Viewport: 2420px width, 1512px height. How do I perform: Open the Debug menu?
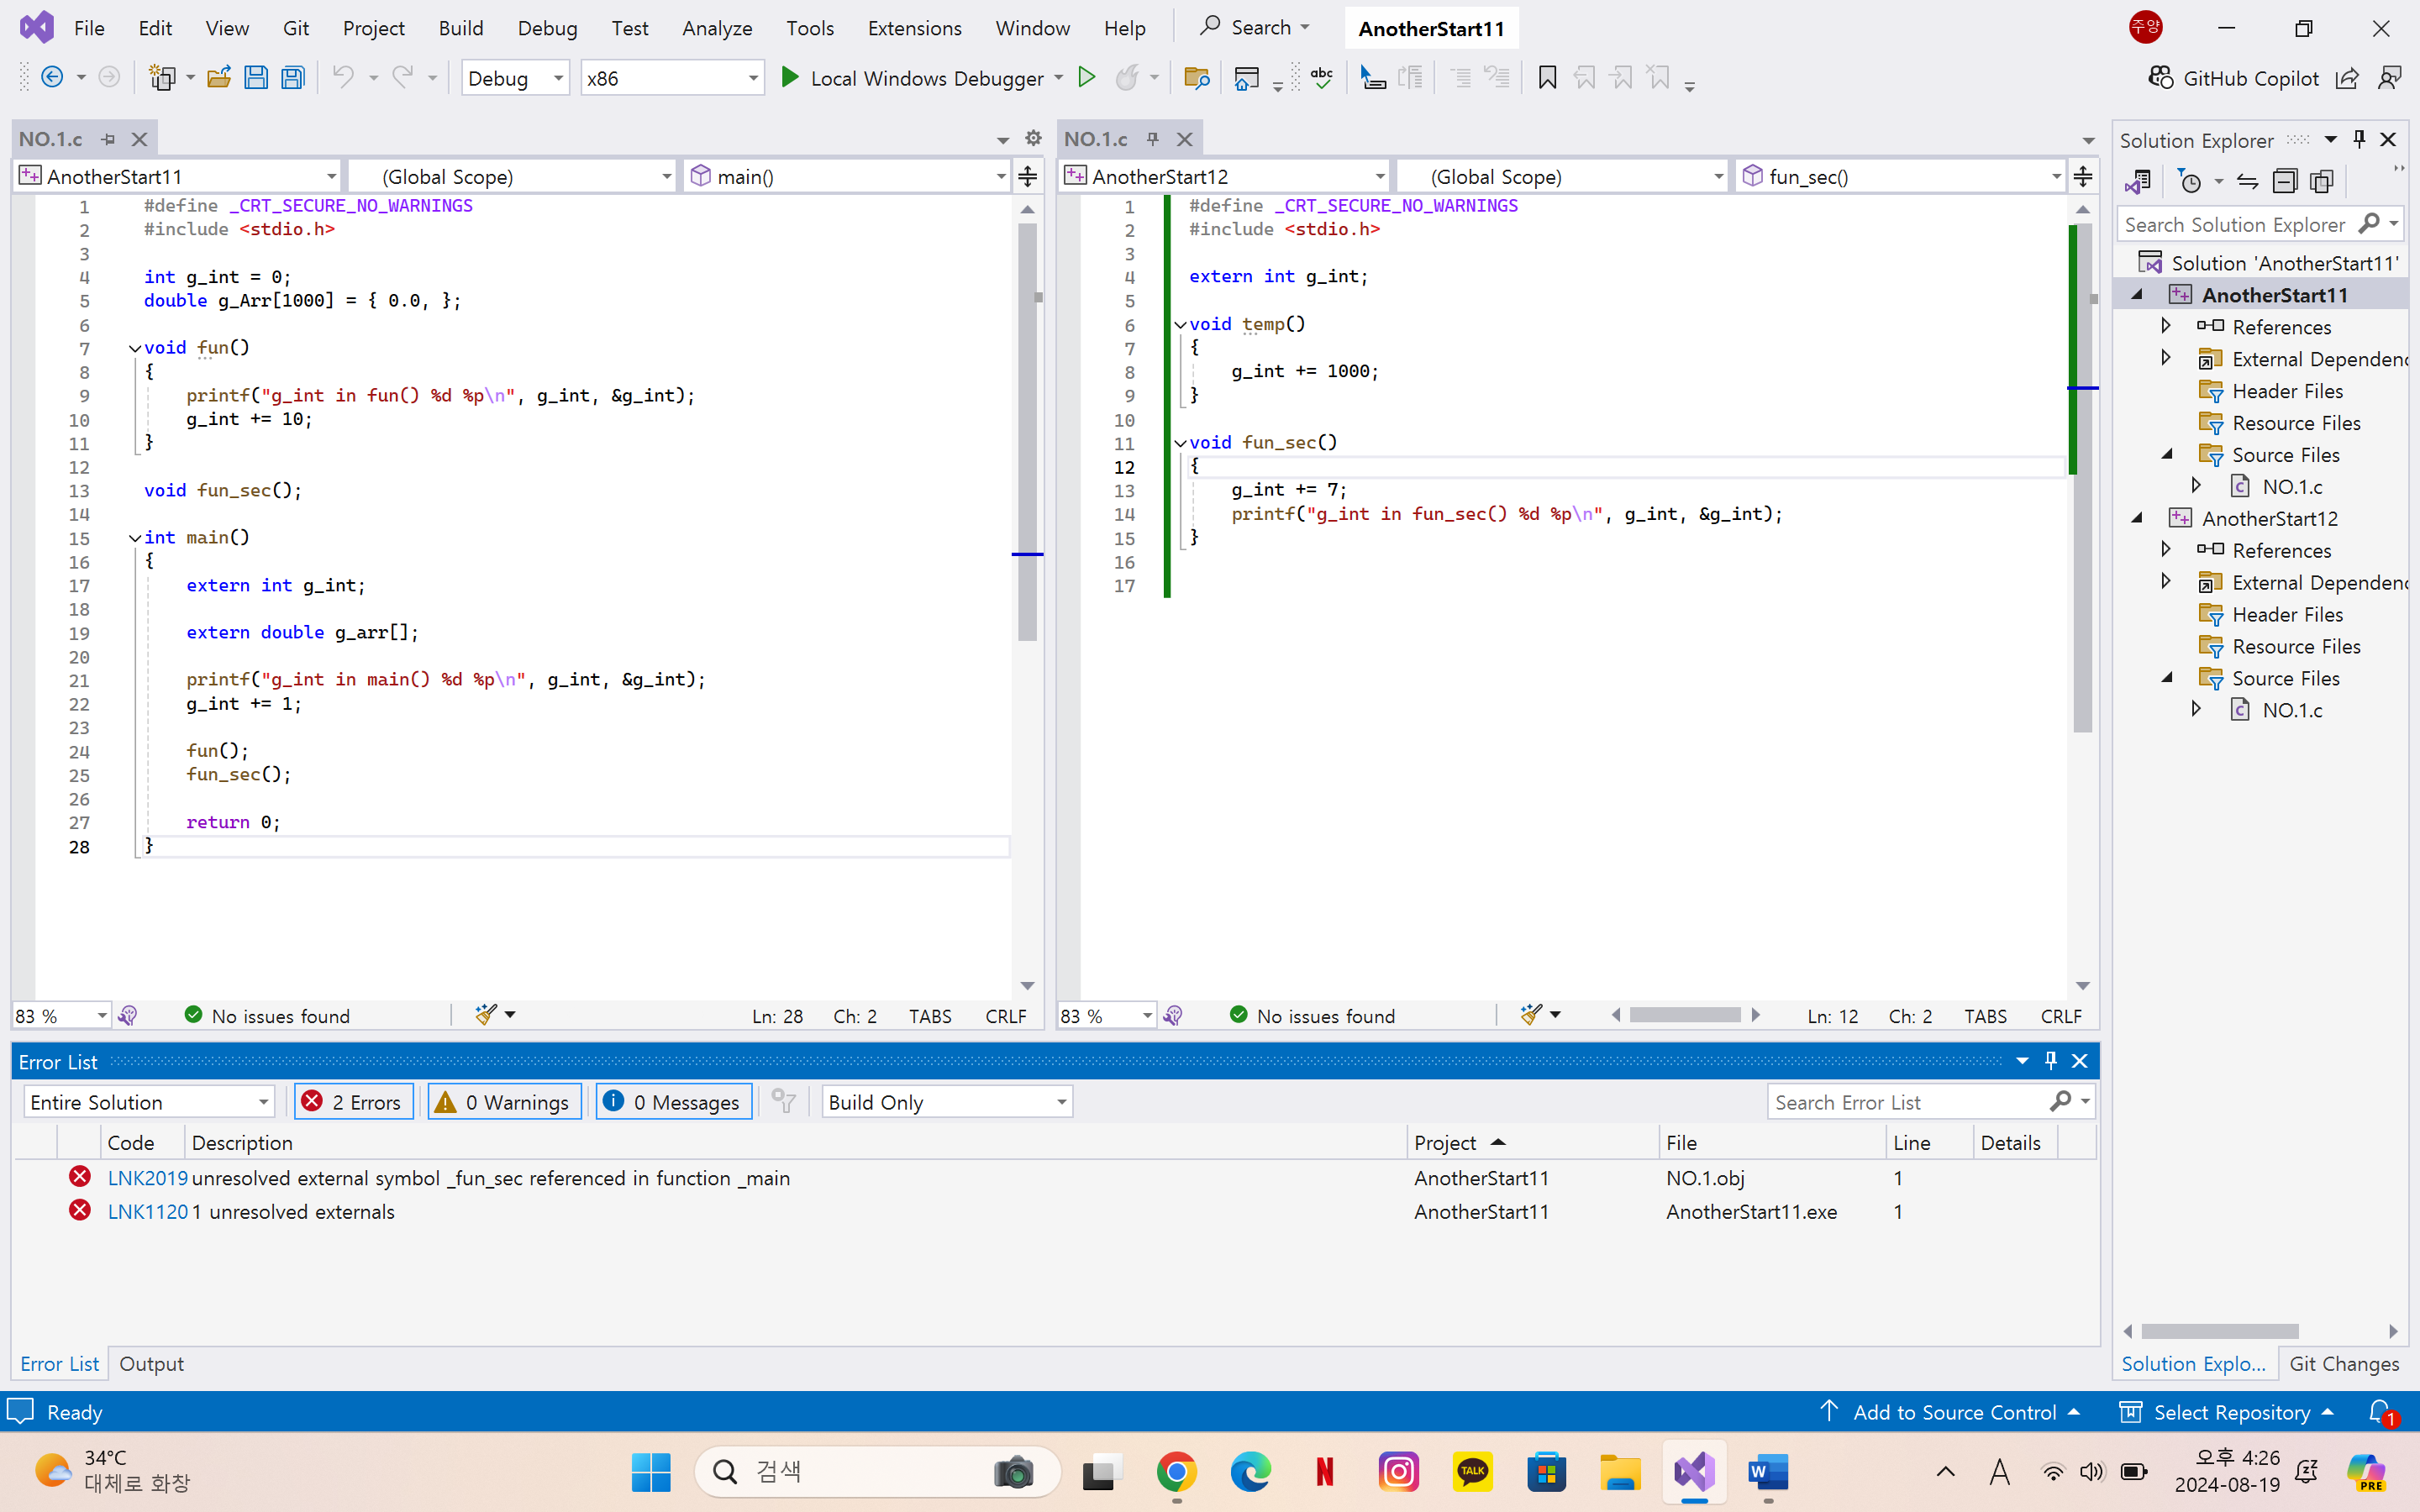[x=547, y=28]
